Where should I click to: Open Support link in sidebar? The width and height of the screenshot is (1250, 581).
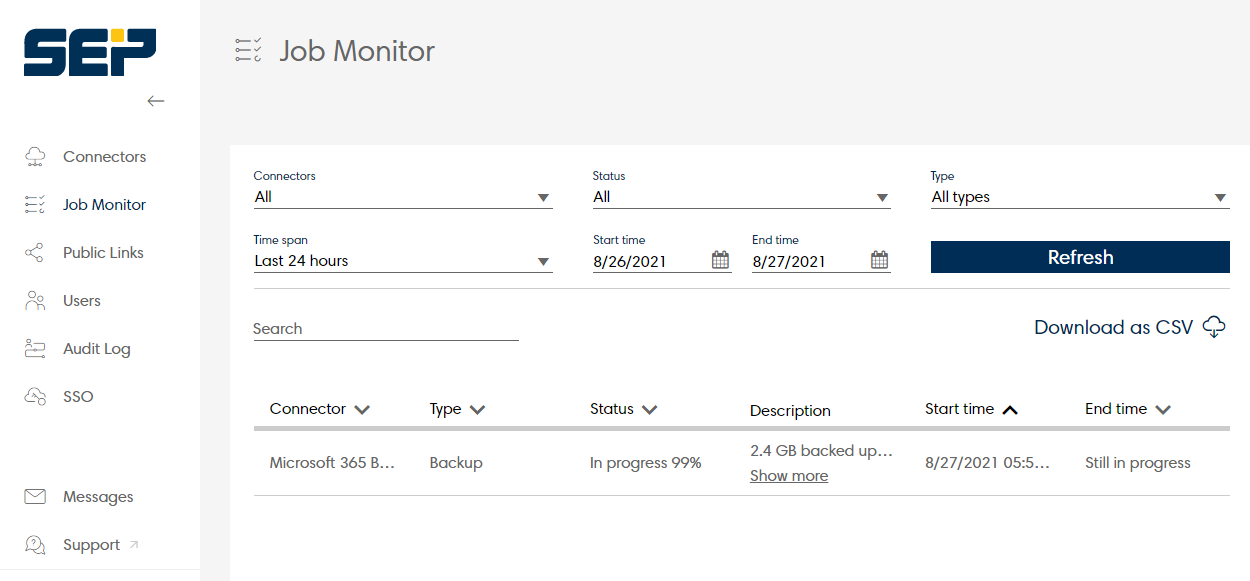coord(91,545)
